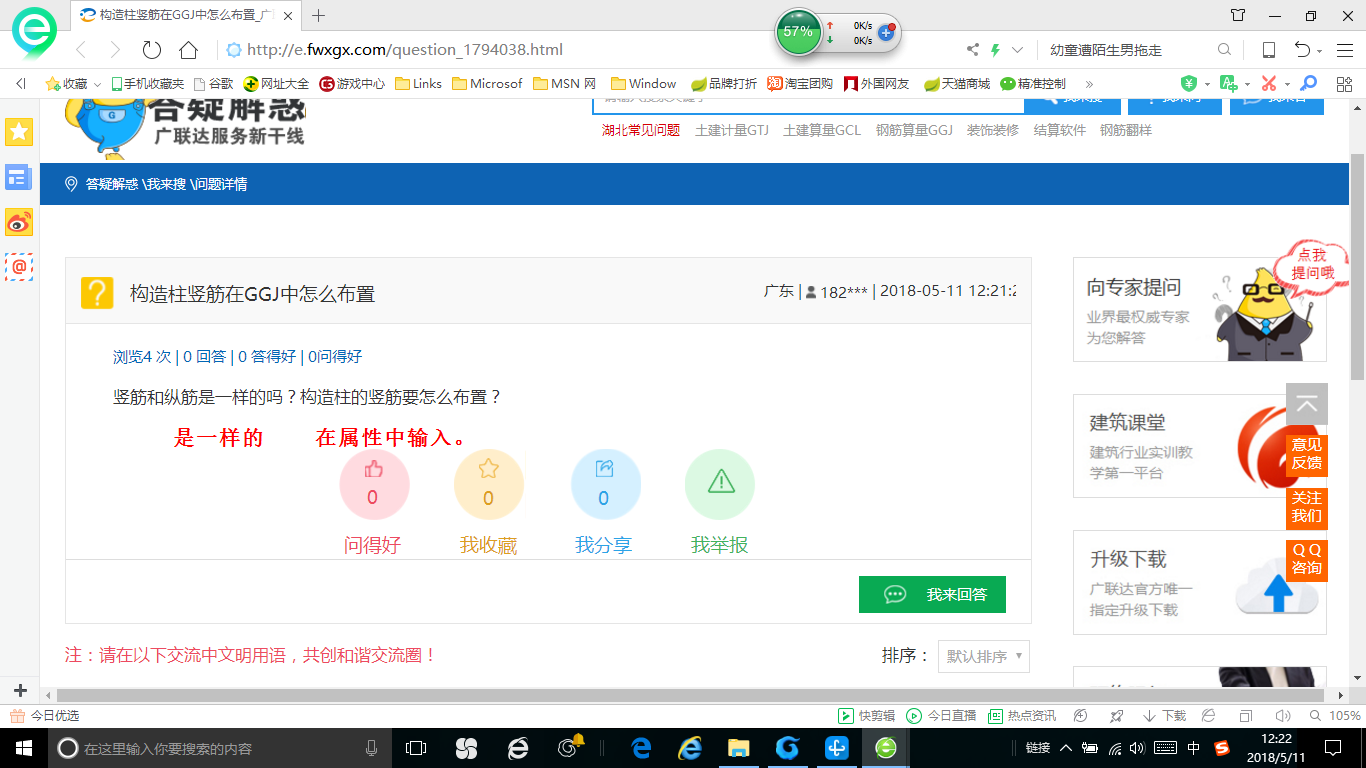Select the 构造柱竖筋在GGJ browser tab
Viewport: 1366px width, 768px height.
185,15
